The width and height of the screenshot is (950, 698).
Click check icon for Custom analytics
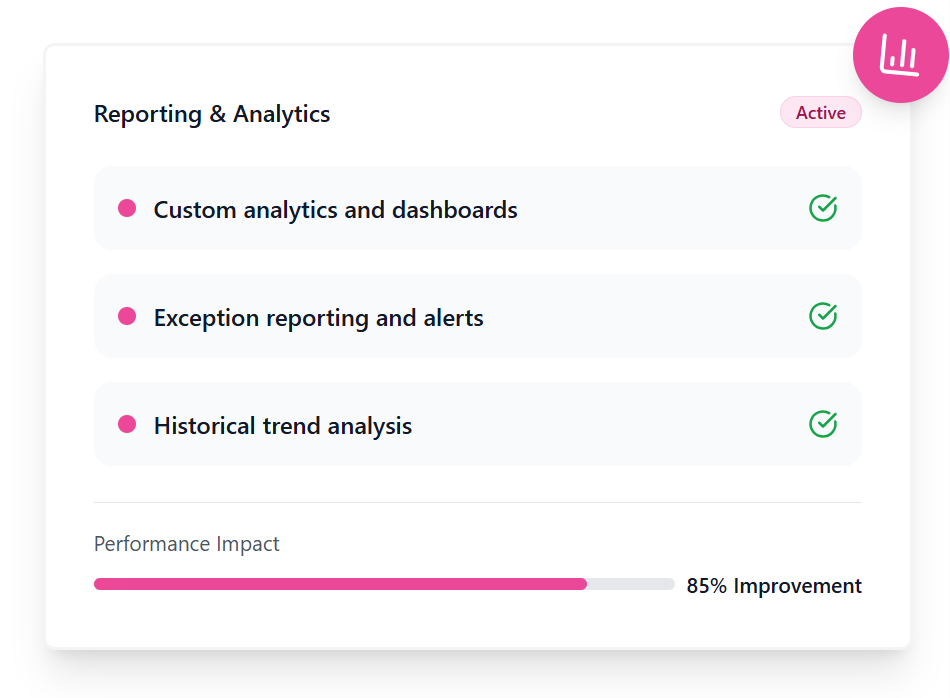(822, 208)
